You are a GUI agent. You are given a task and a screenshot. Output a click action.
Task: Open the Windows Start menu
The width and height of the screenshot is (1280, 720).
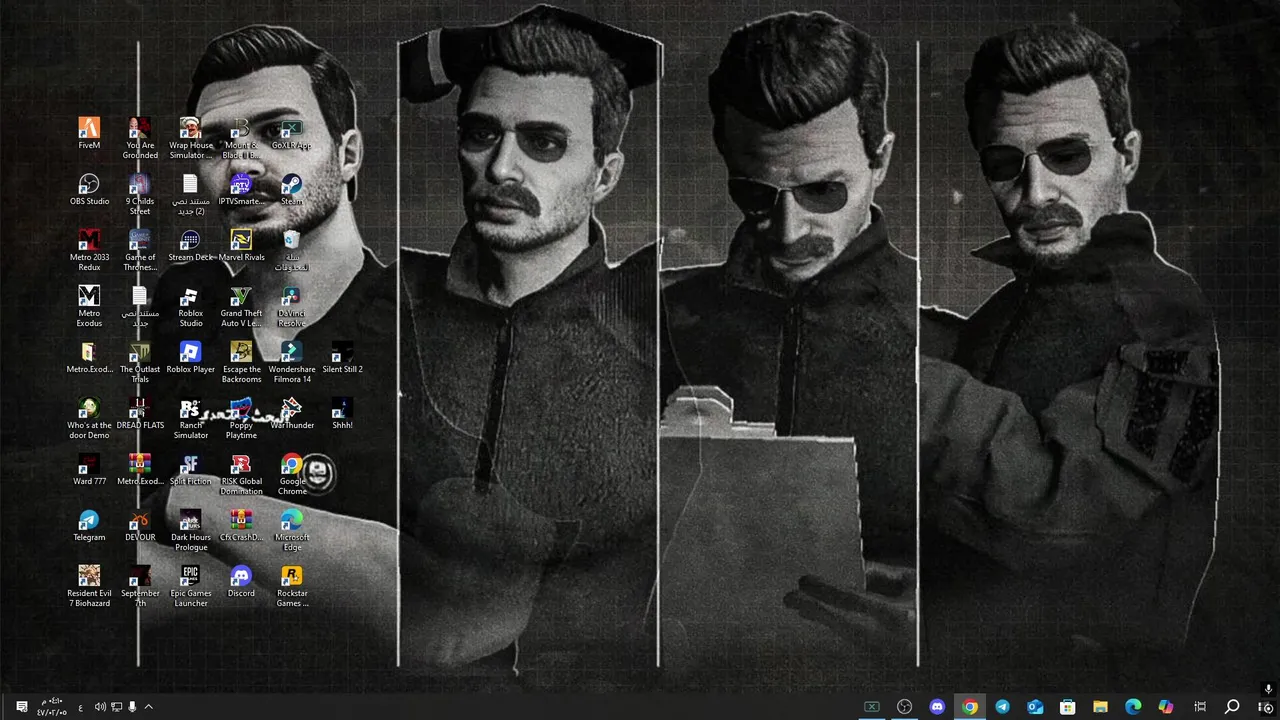click(1265, 706)
